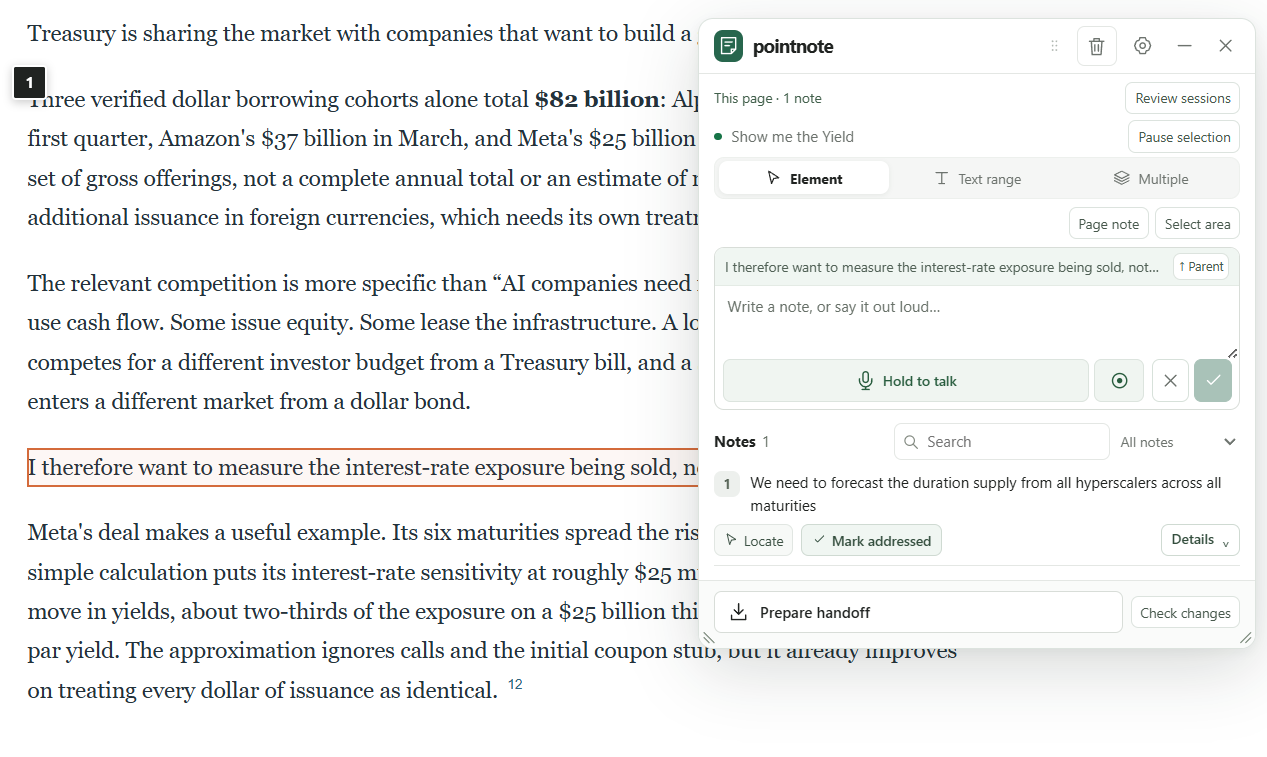The image size is (1267, 757).
Task: Click the Page note button
Action: (1108, 224)
